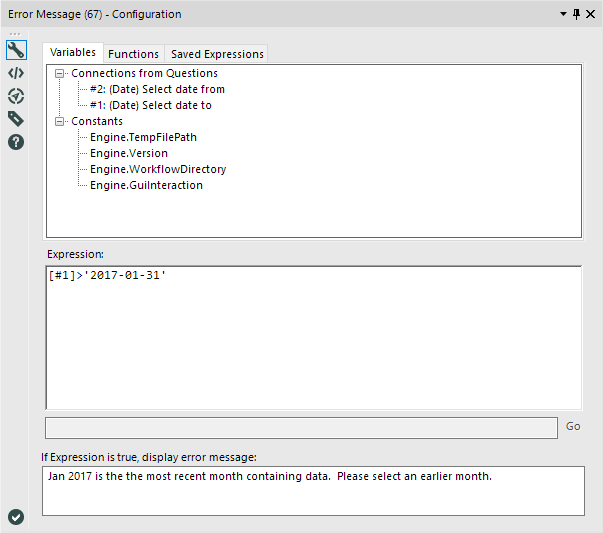Pin the Configuration window
Screen dimensions: 603x533
[x=577, y=15]
